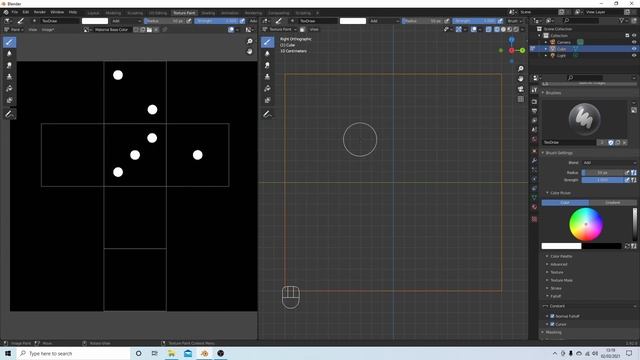This screenshot has width=640, height=360.
Task: Toggle the Normal Falloff checkbox
Action: pyautogui.click(x=552, y=316)
